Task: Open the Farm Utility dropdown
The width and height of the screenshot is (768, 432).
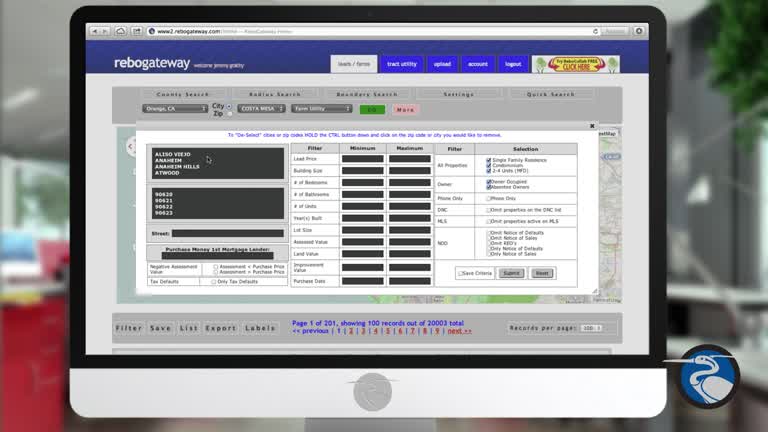Action: click(x=321, y=109)
